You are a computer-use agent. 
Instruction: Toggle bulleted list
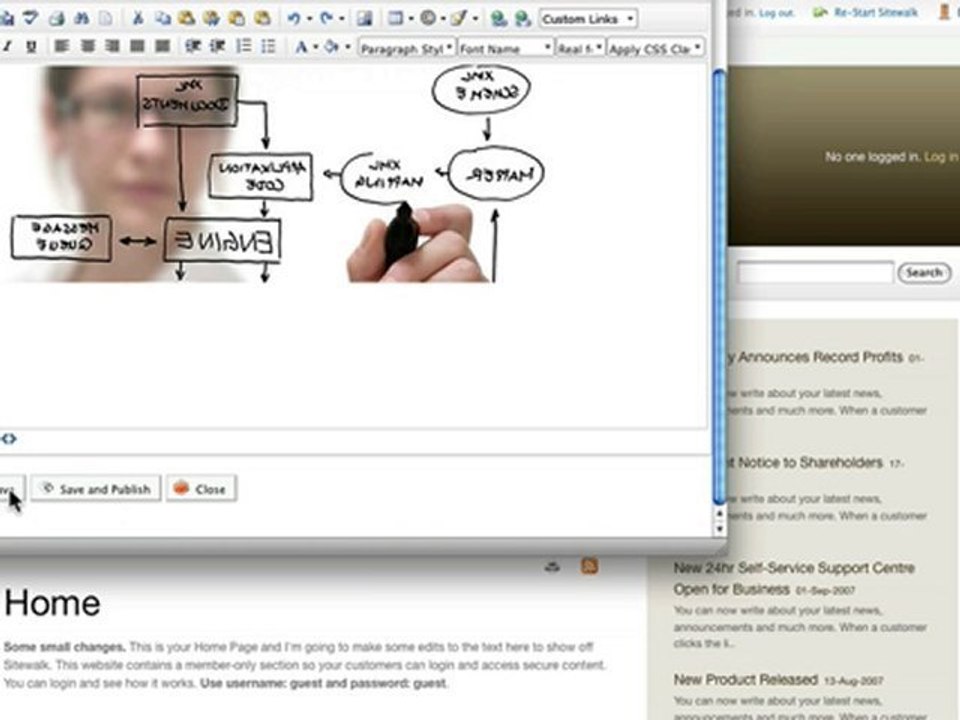click(x=268, y=46)
